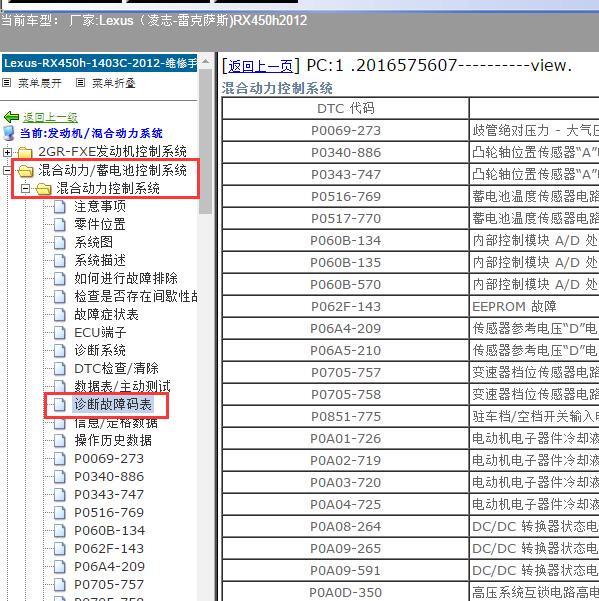
Task: Click document icon beside sidebar P0340-886
Action: [x=59, y=477]
